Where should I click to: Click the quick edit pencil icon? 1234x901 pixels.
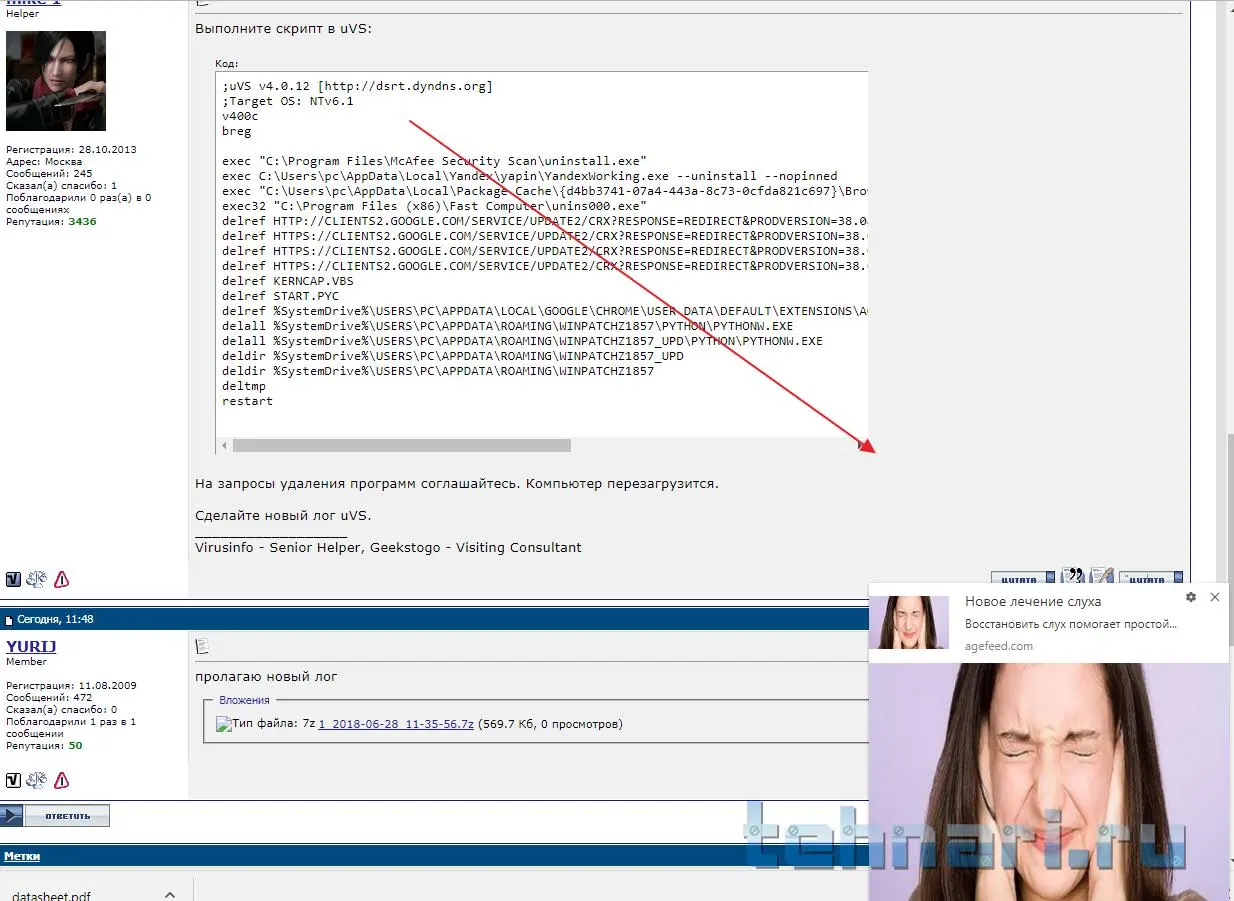point(1102,576)
